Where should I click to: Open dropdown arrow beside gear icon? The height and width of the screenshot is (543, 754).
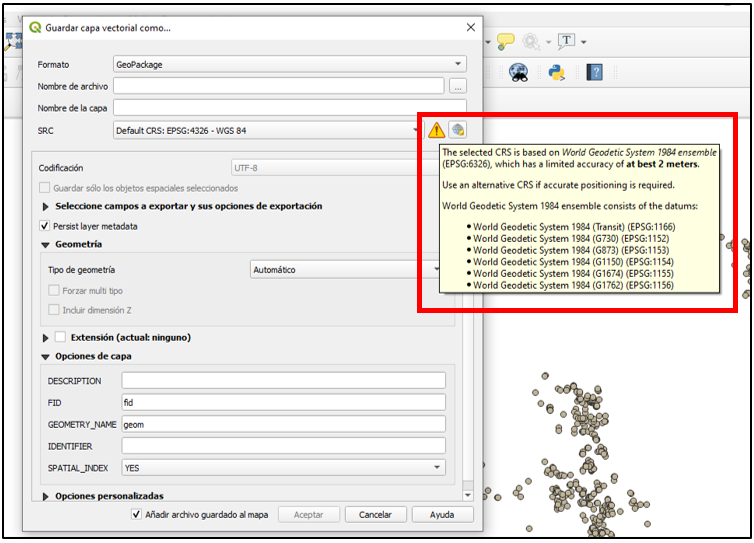point(548,42)
